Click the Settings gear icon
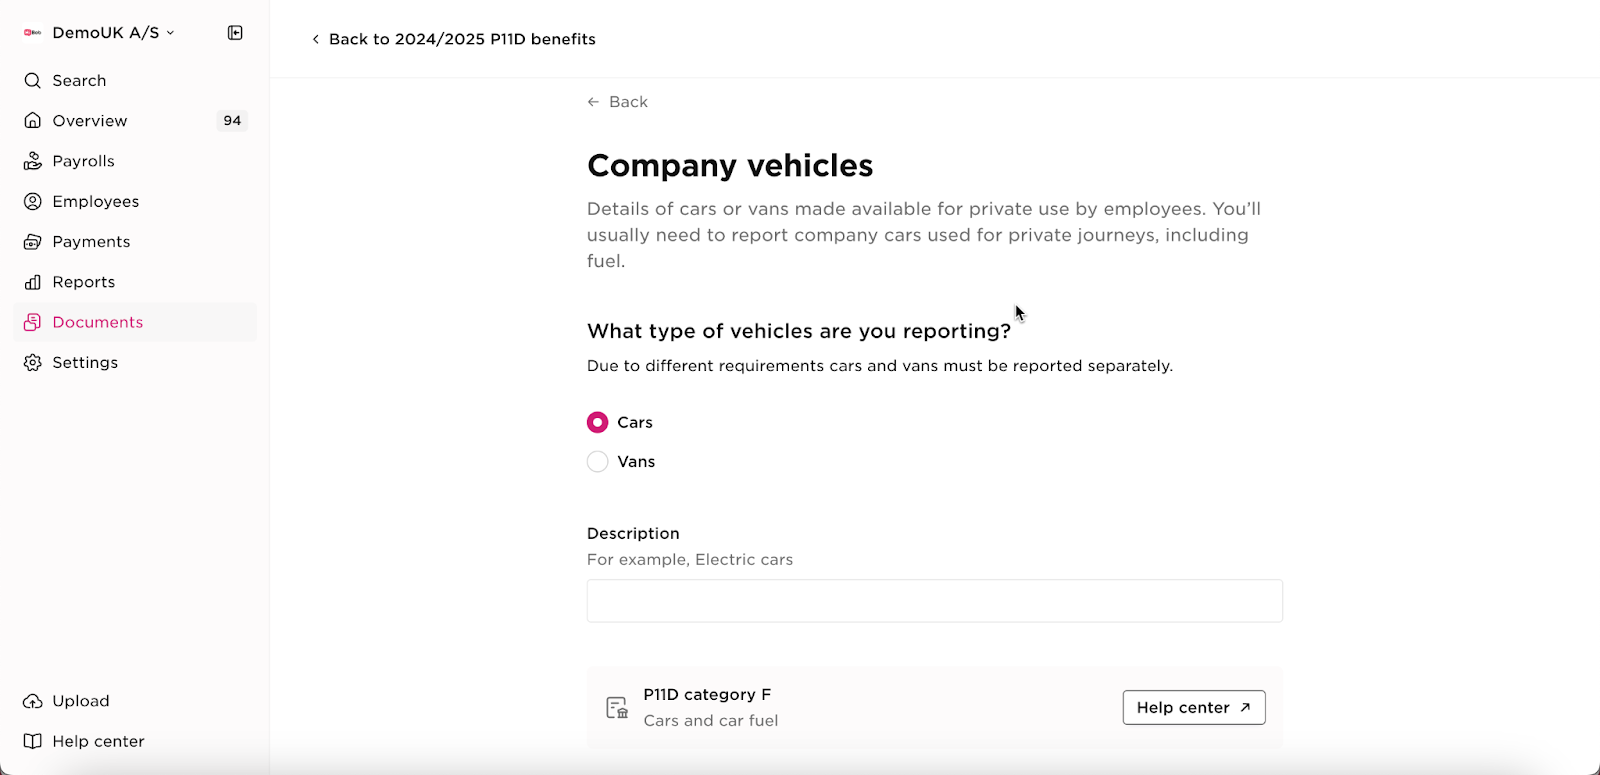 pyautogui.click(x=33, y=362)
